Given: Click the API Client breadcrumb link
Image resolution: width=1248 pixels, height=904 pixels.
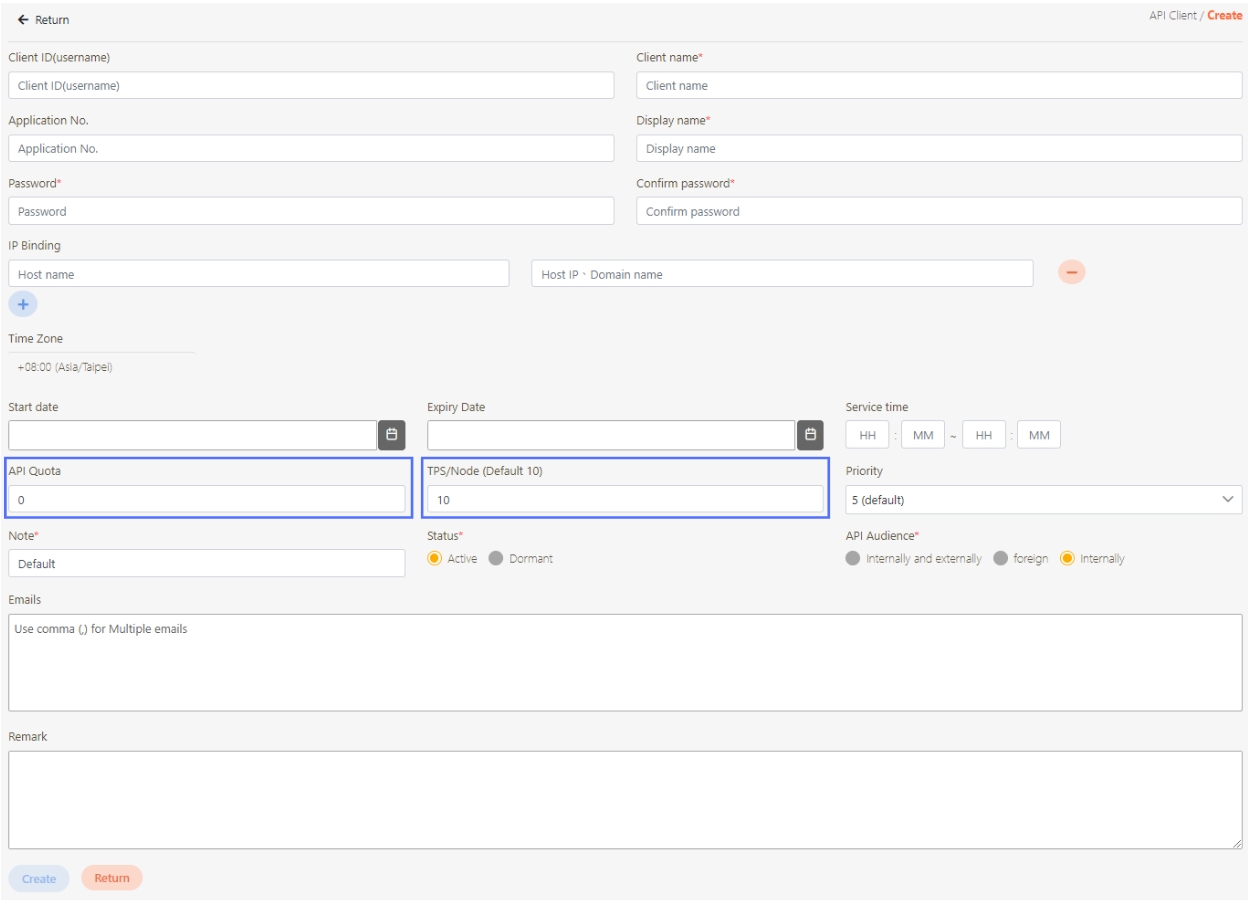Looking at the screenshot, I should [1173, 16].
